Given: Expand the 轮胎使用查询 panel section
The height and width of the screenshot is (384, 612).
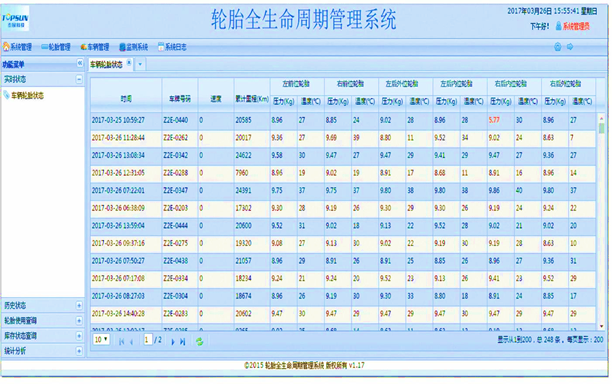Looking at the screenshot, I should (79, 320).
